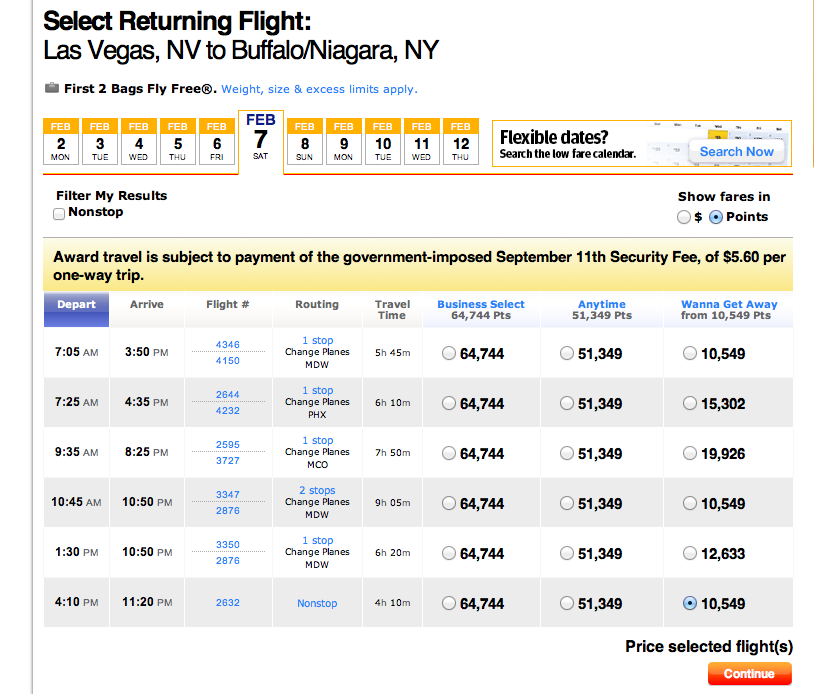View the 2 stops routing link
The width and height of the screenshot is (814, 694).
317,491
